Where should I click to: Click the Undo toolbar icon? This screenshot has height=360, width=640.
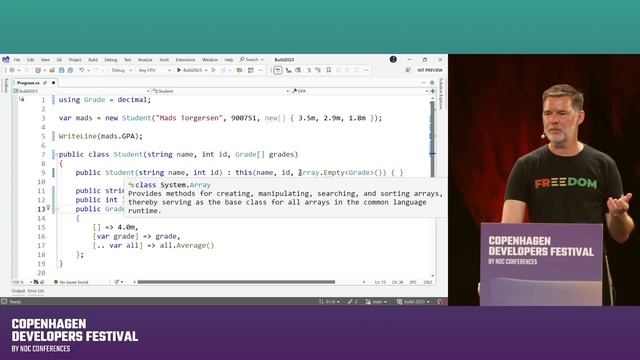[82, 70]
